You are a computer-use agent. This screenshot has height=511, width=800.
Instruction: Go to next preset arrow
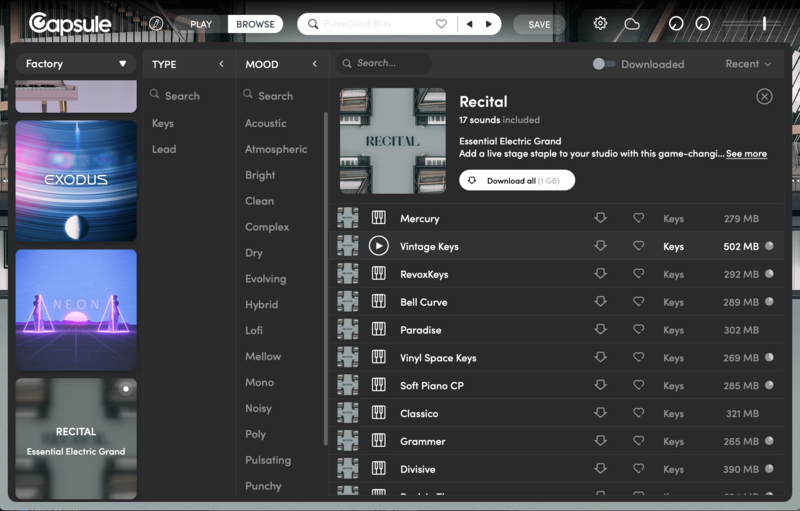tap(488, 23)
